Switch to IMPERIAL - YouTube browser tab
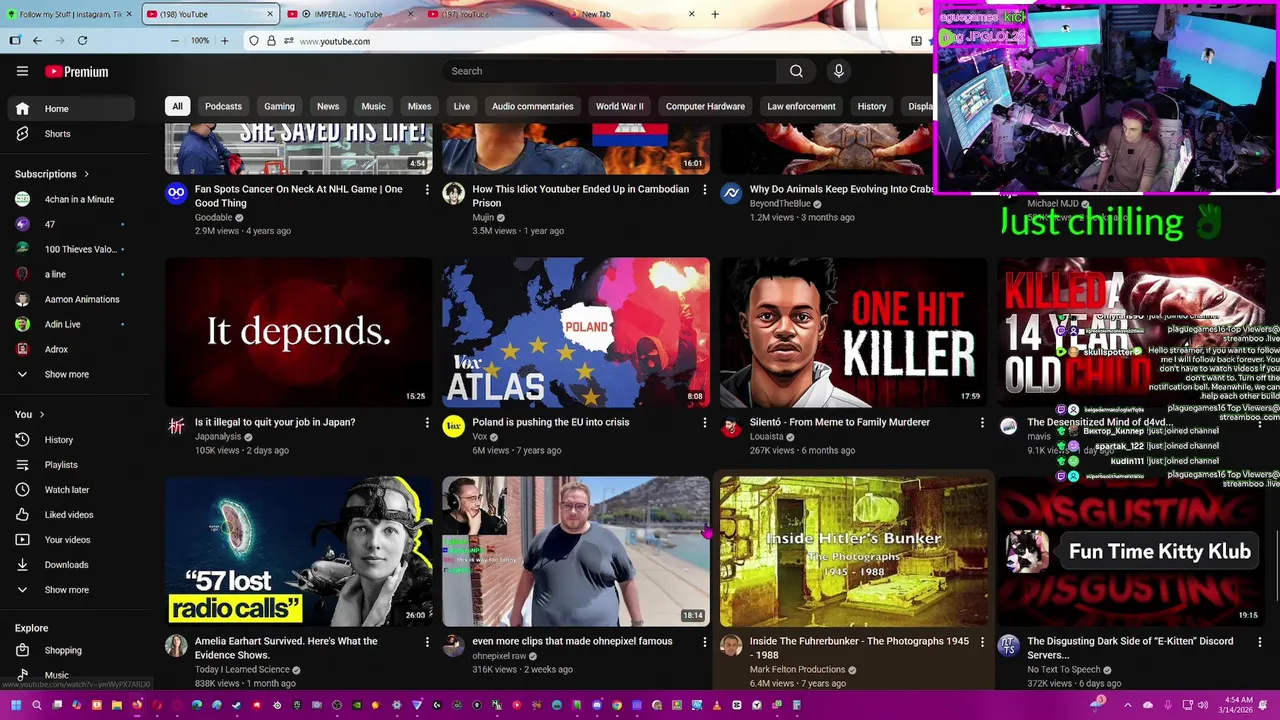Viewport: 1280px width, 720px height. coord(348,14)
